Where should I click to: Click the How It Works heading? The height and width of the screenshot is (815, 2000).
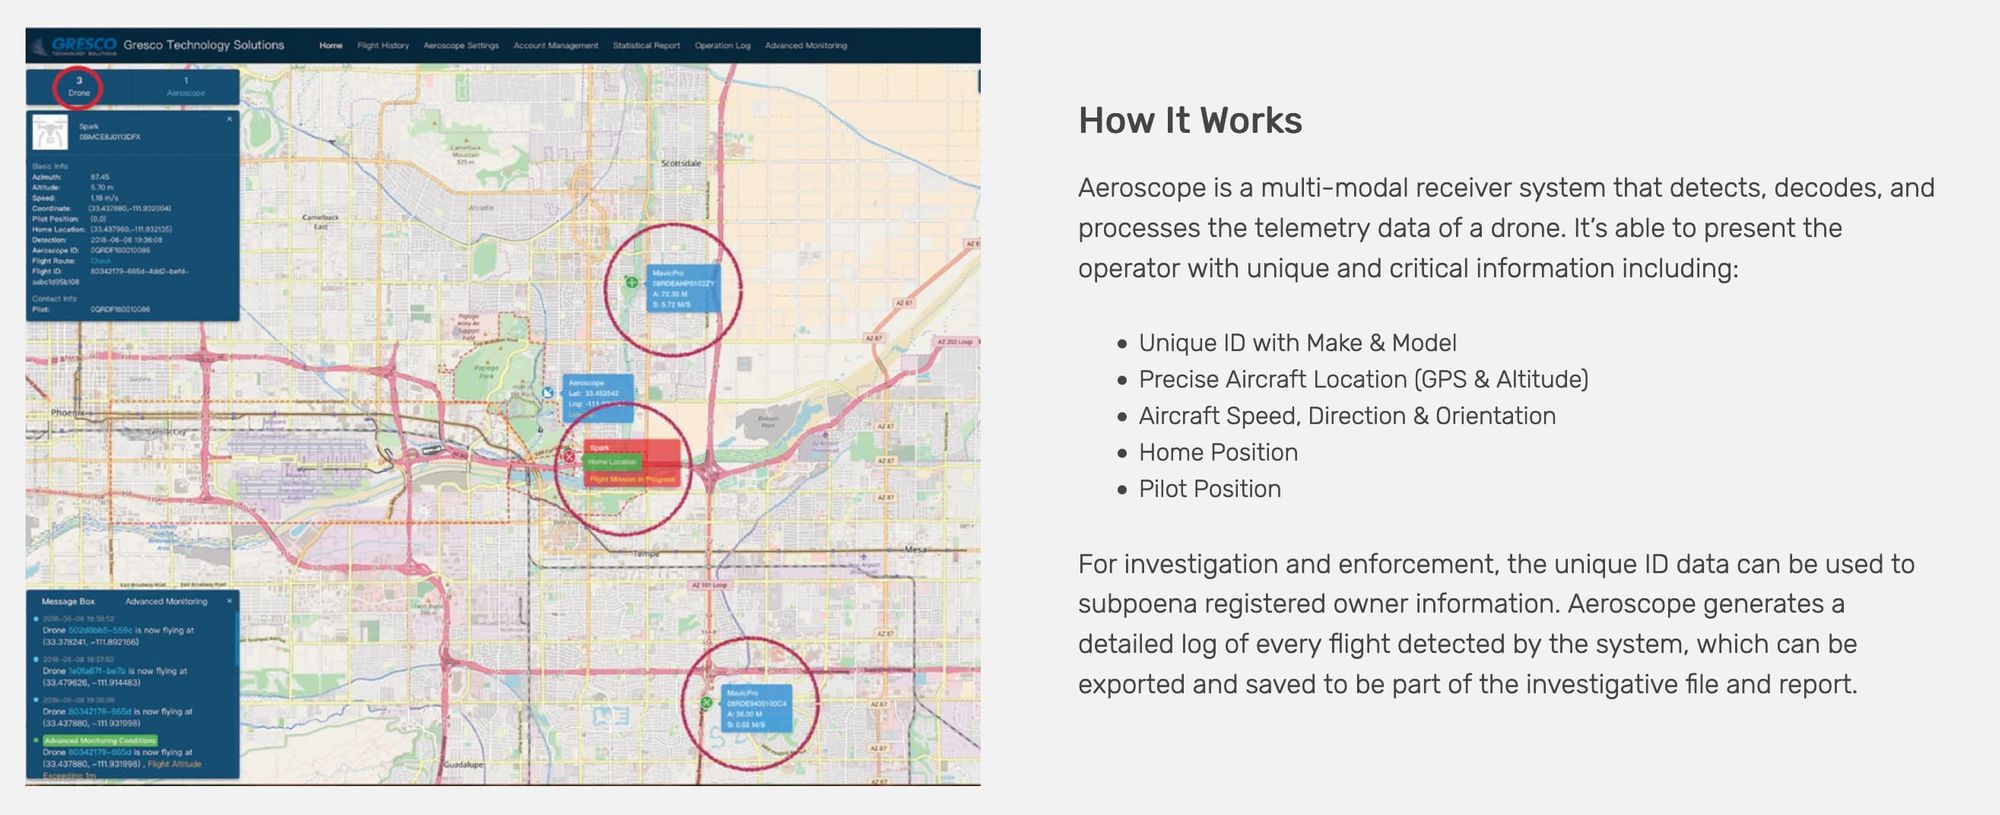pos(1190,121)
